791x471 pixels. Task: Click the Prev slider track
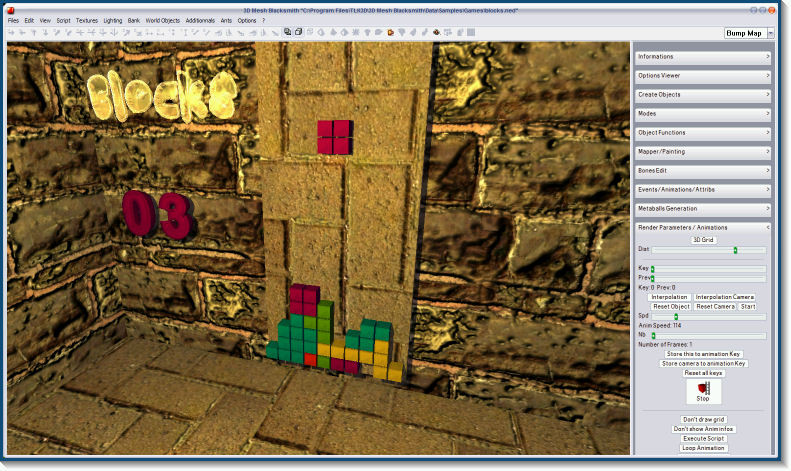coord(709,278)
